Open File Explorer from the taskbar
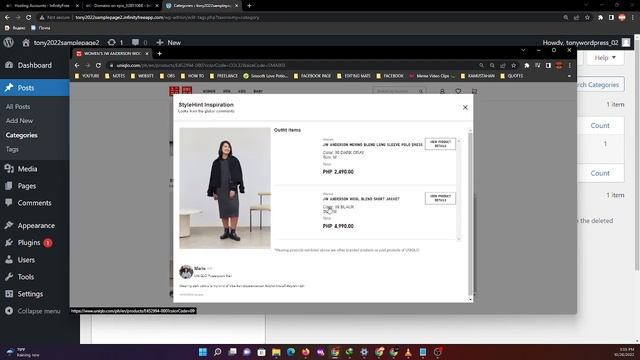The image size is (640, 360). 276,352
